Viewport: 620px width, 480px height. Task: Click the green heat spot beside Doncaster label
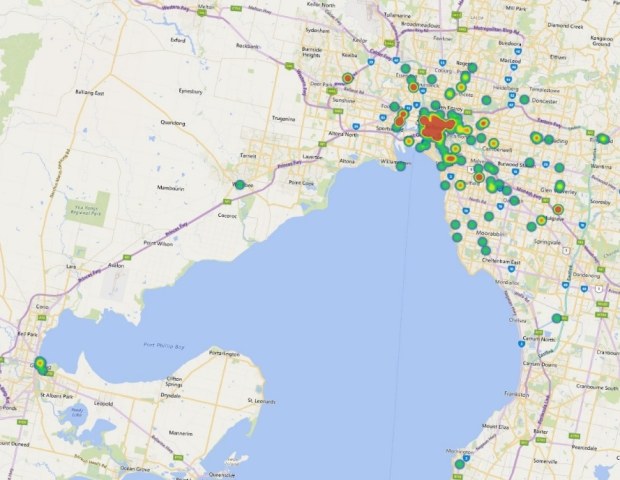[524, 100]
